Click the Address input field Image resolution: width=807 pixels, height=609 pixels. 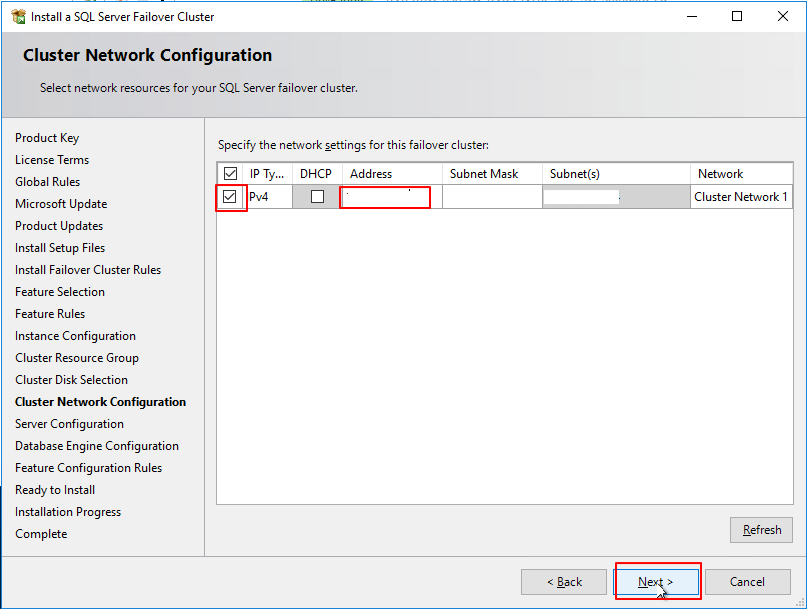(x=385, y=196)
